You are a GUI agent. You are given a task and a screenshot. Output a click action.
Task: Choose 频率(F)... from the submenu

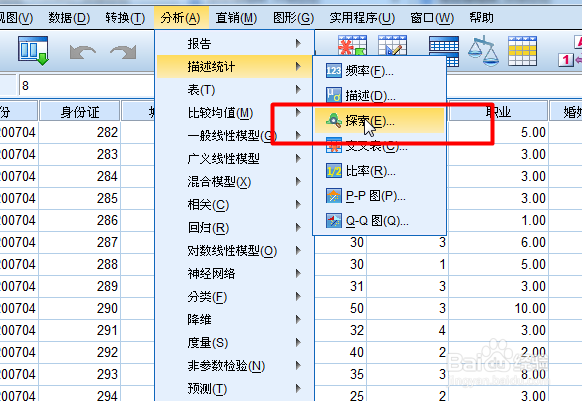379,70
